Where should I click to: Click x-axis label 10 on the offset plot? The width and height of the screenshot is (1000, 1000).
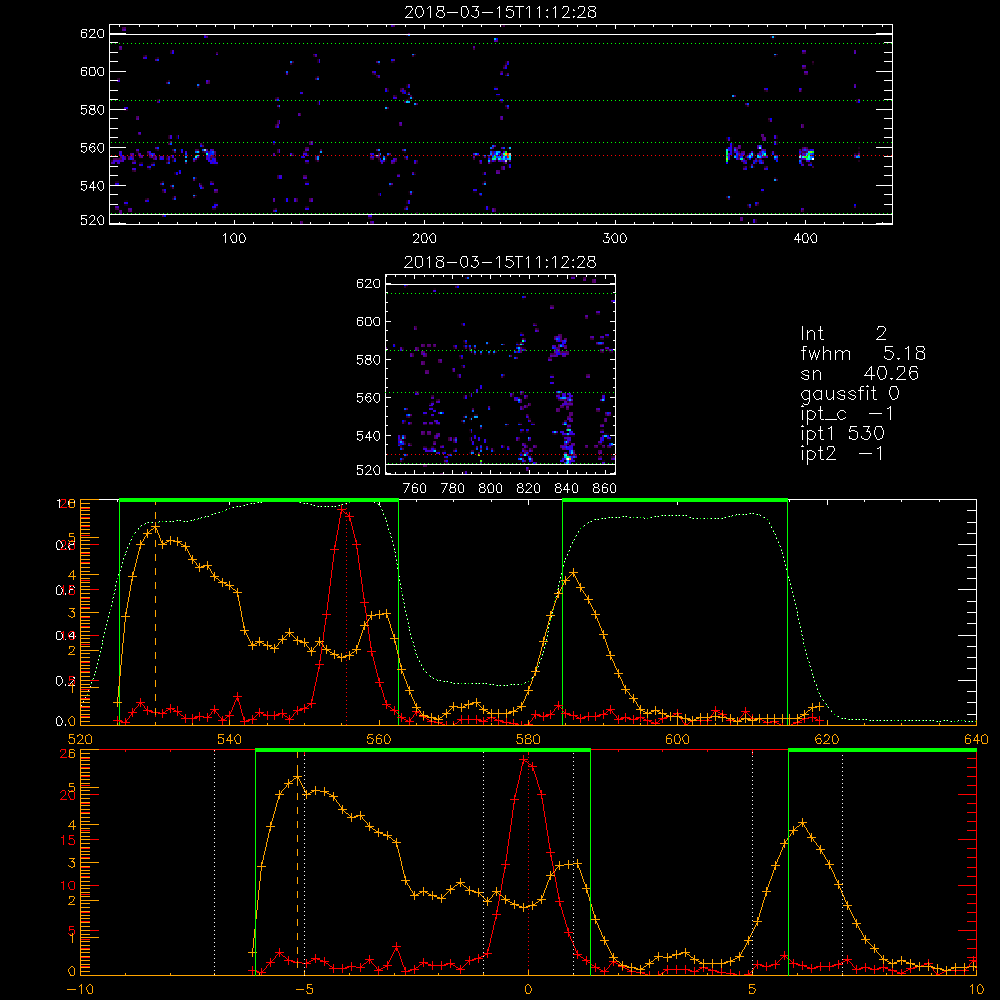(976, 990)
